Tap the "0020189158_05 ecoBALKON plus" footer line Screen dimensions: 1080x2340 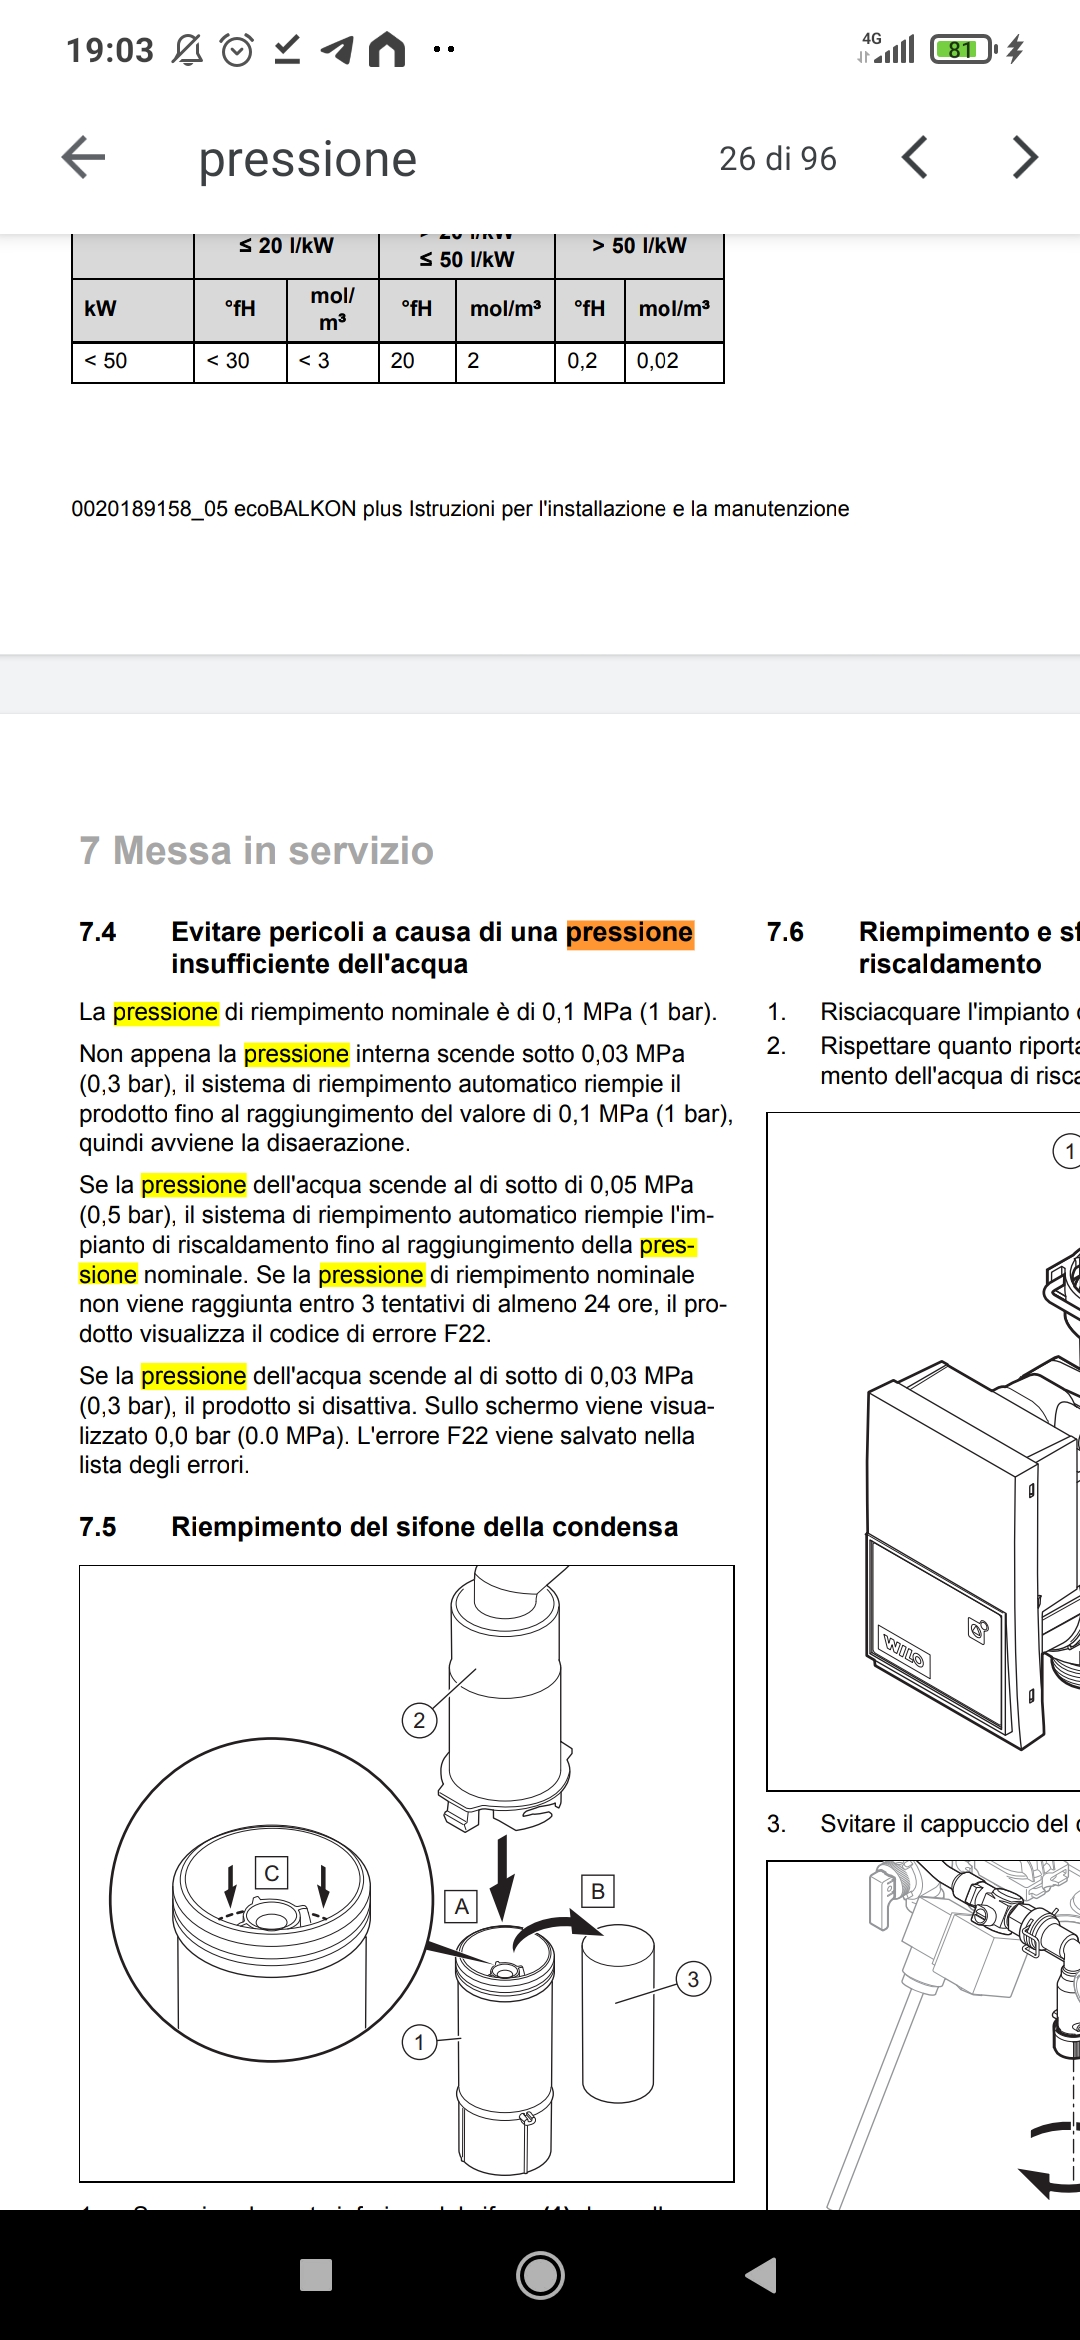pos(460,509)
